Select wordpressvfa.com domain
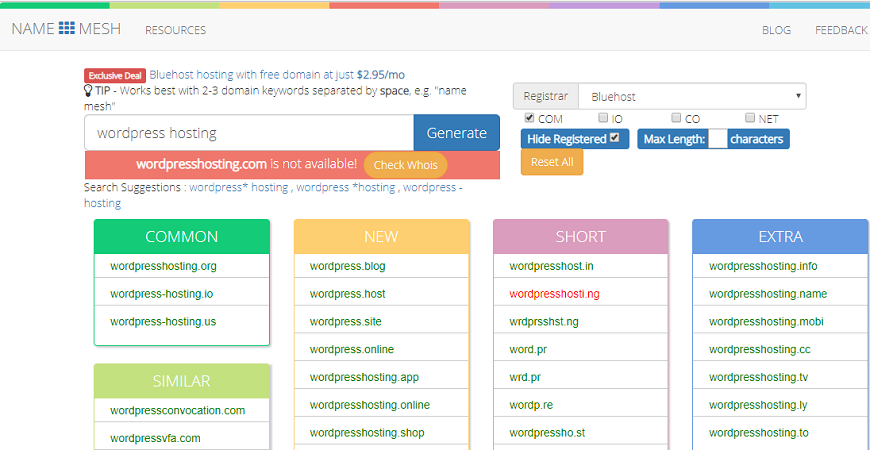The width and height of the screenshot is (870, 450). (155, 438)
